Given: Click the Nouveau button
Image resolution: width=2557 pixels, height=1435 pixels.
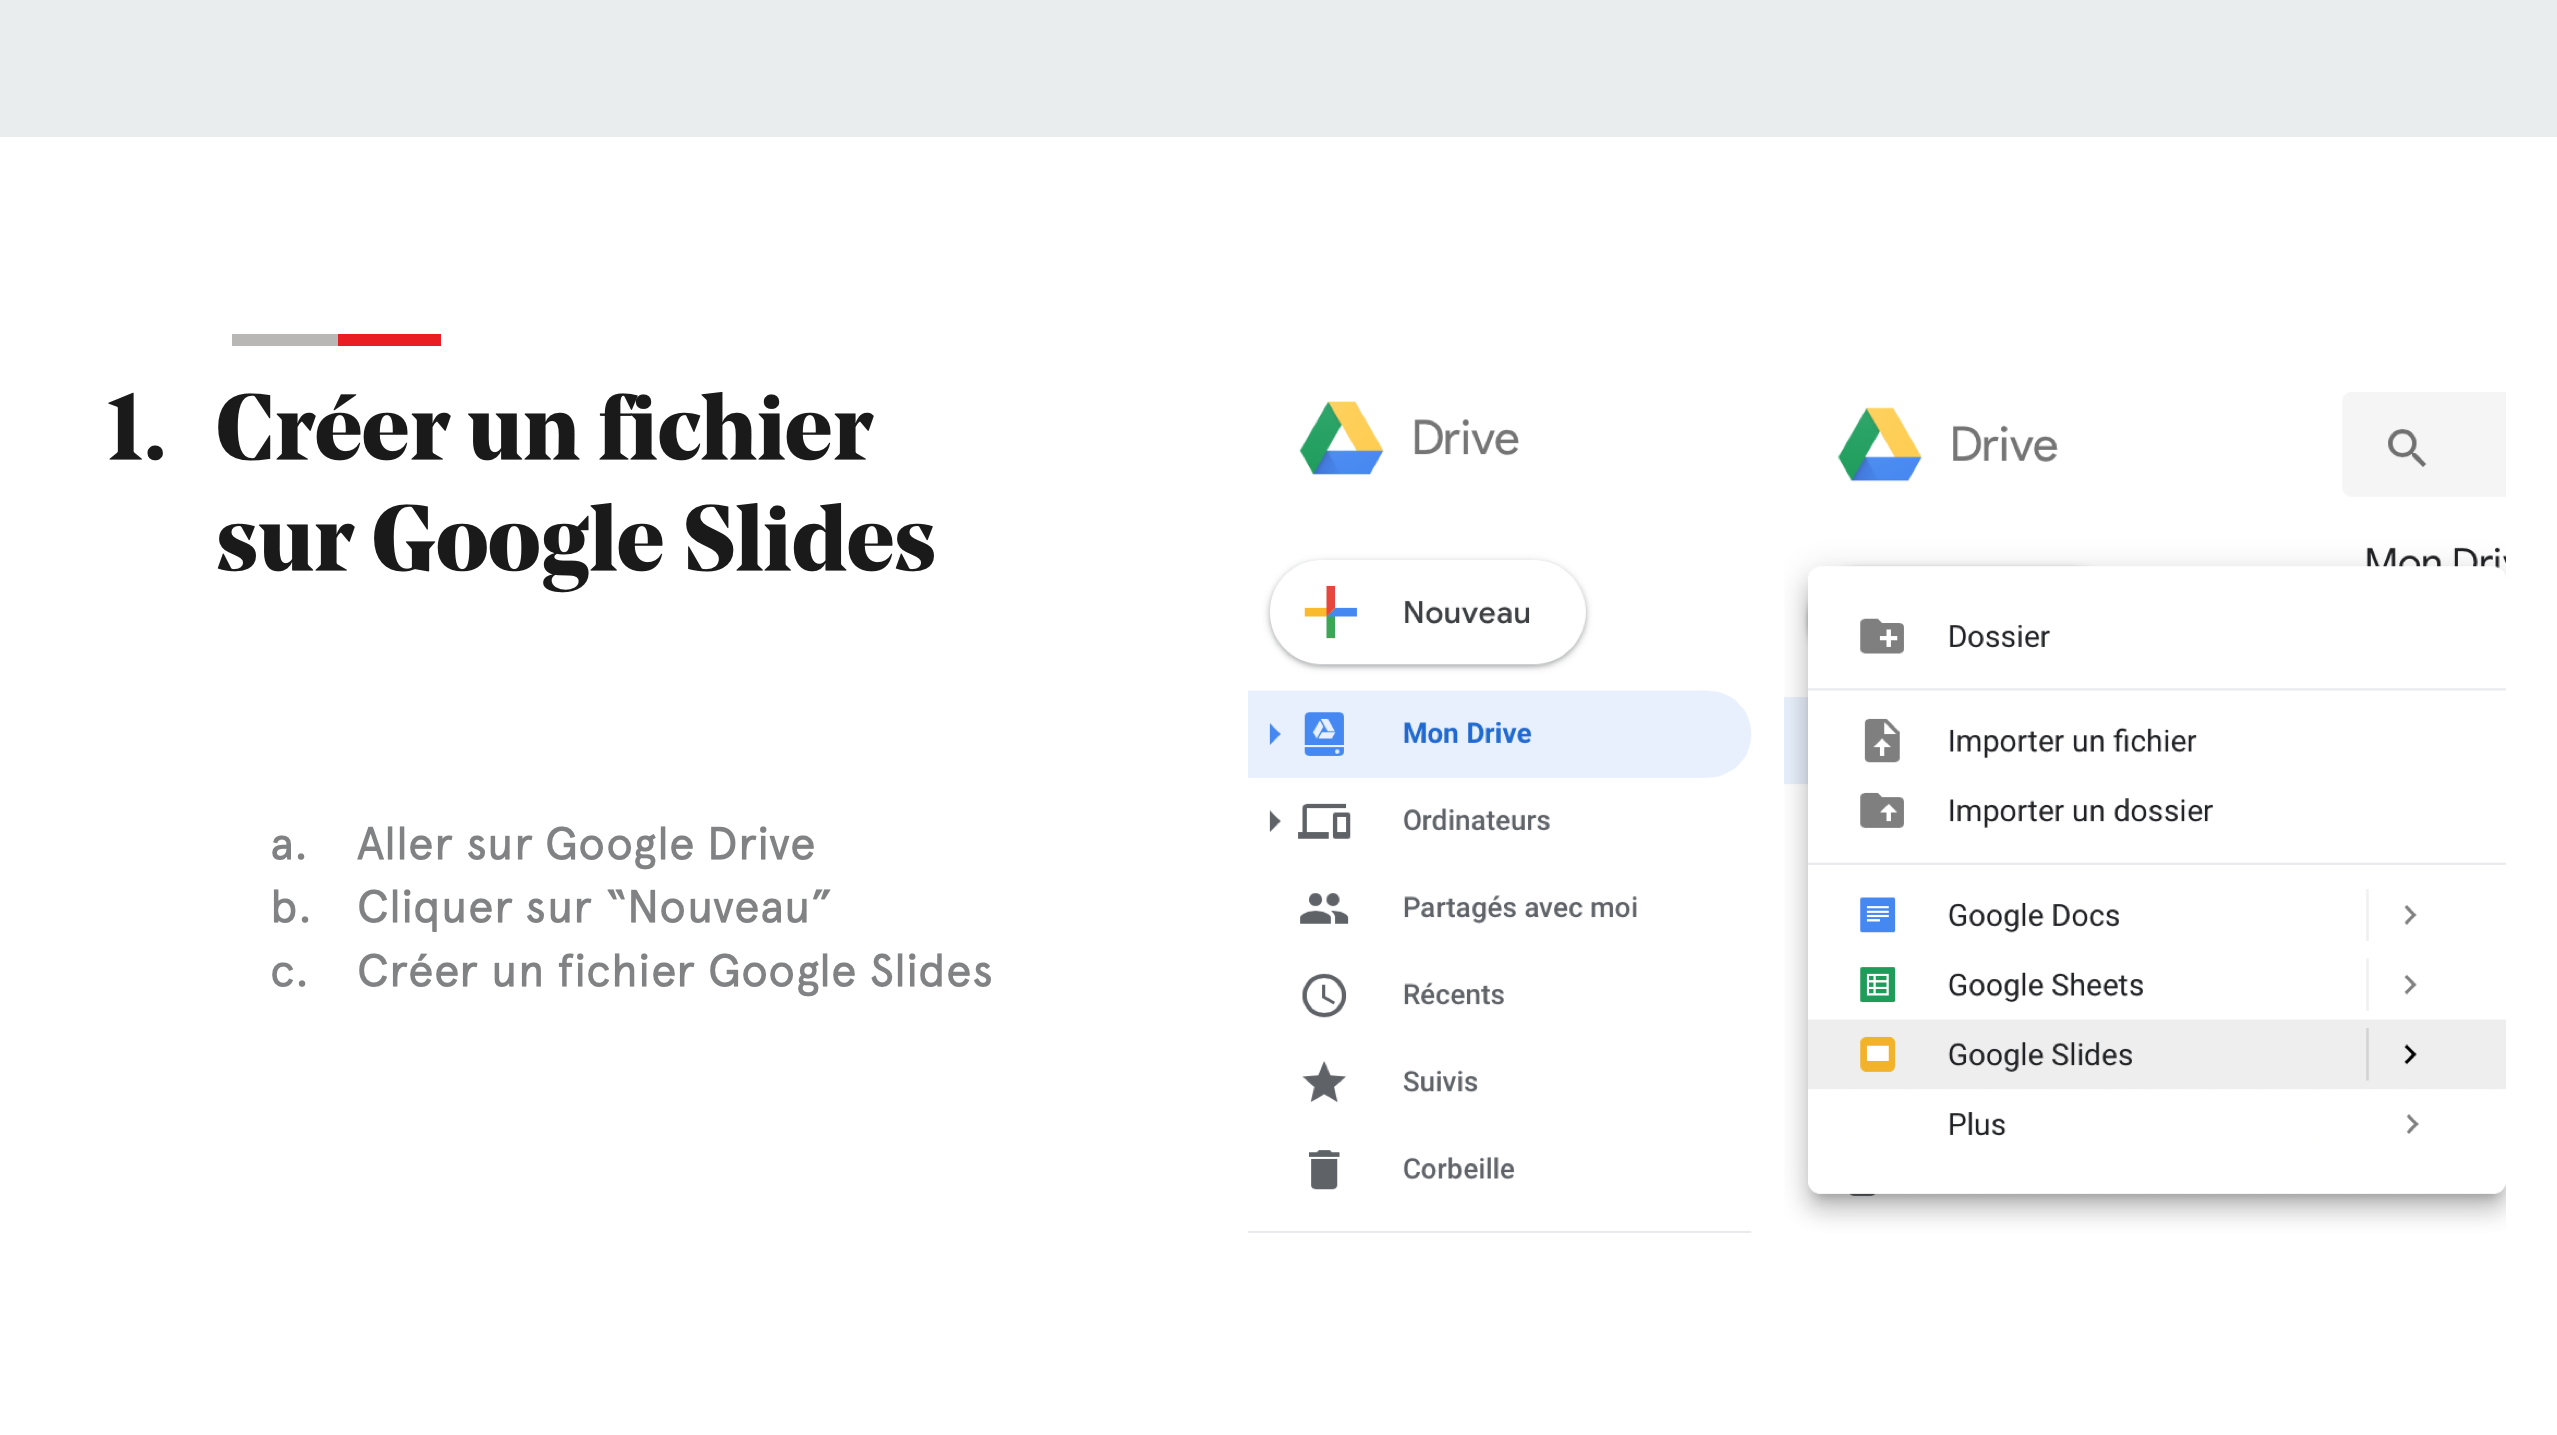Looking at the screenshot, I should 1427,612.
